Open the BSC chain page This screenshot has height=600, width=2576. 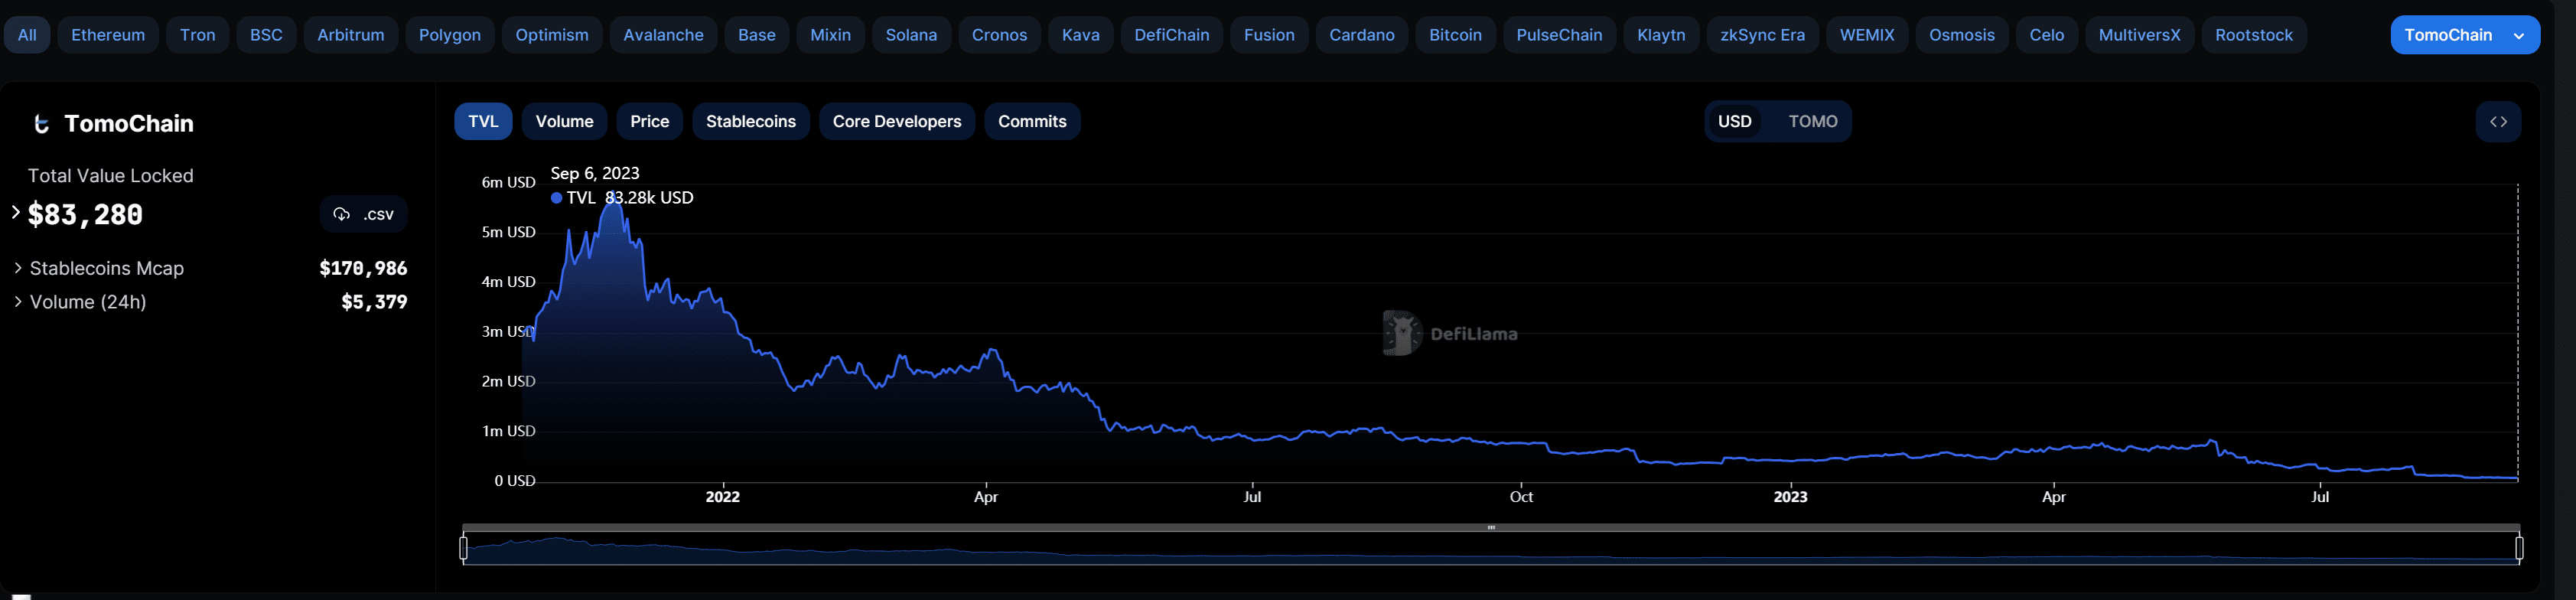266,35
